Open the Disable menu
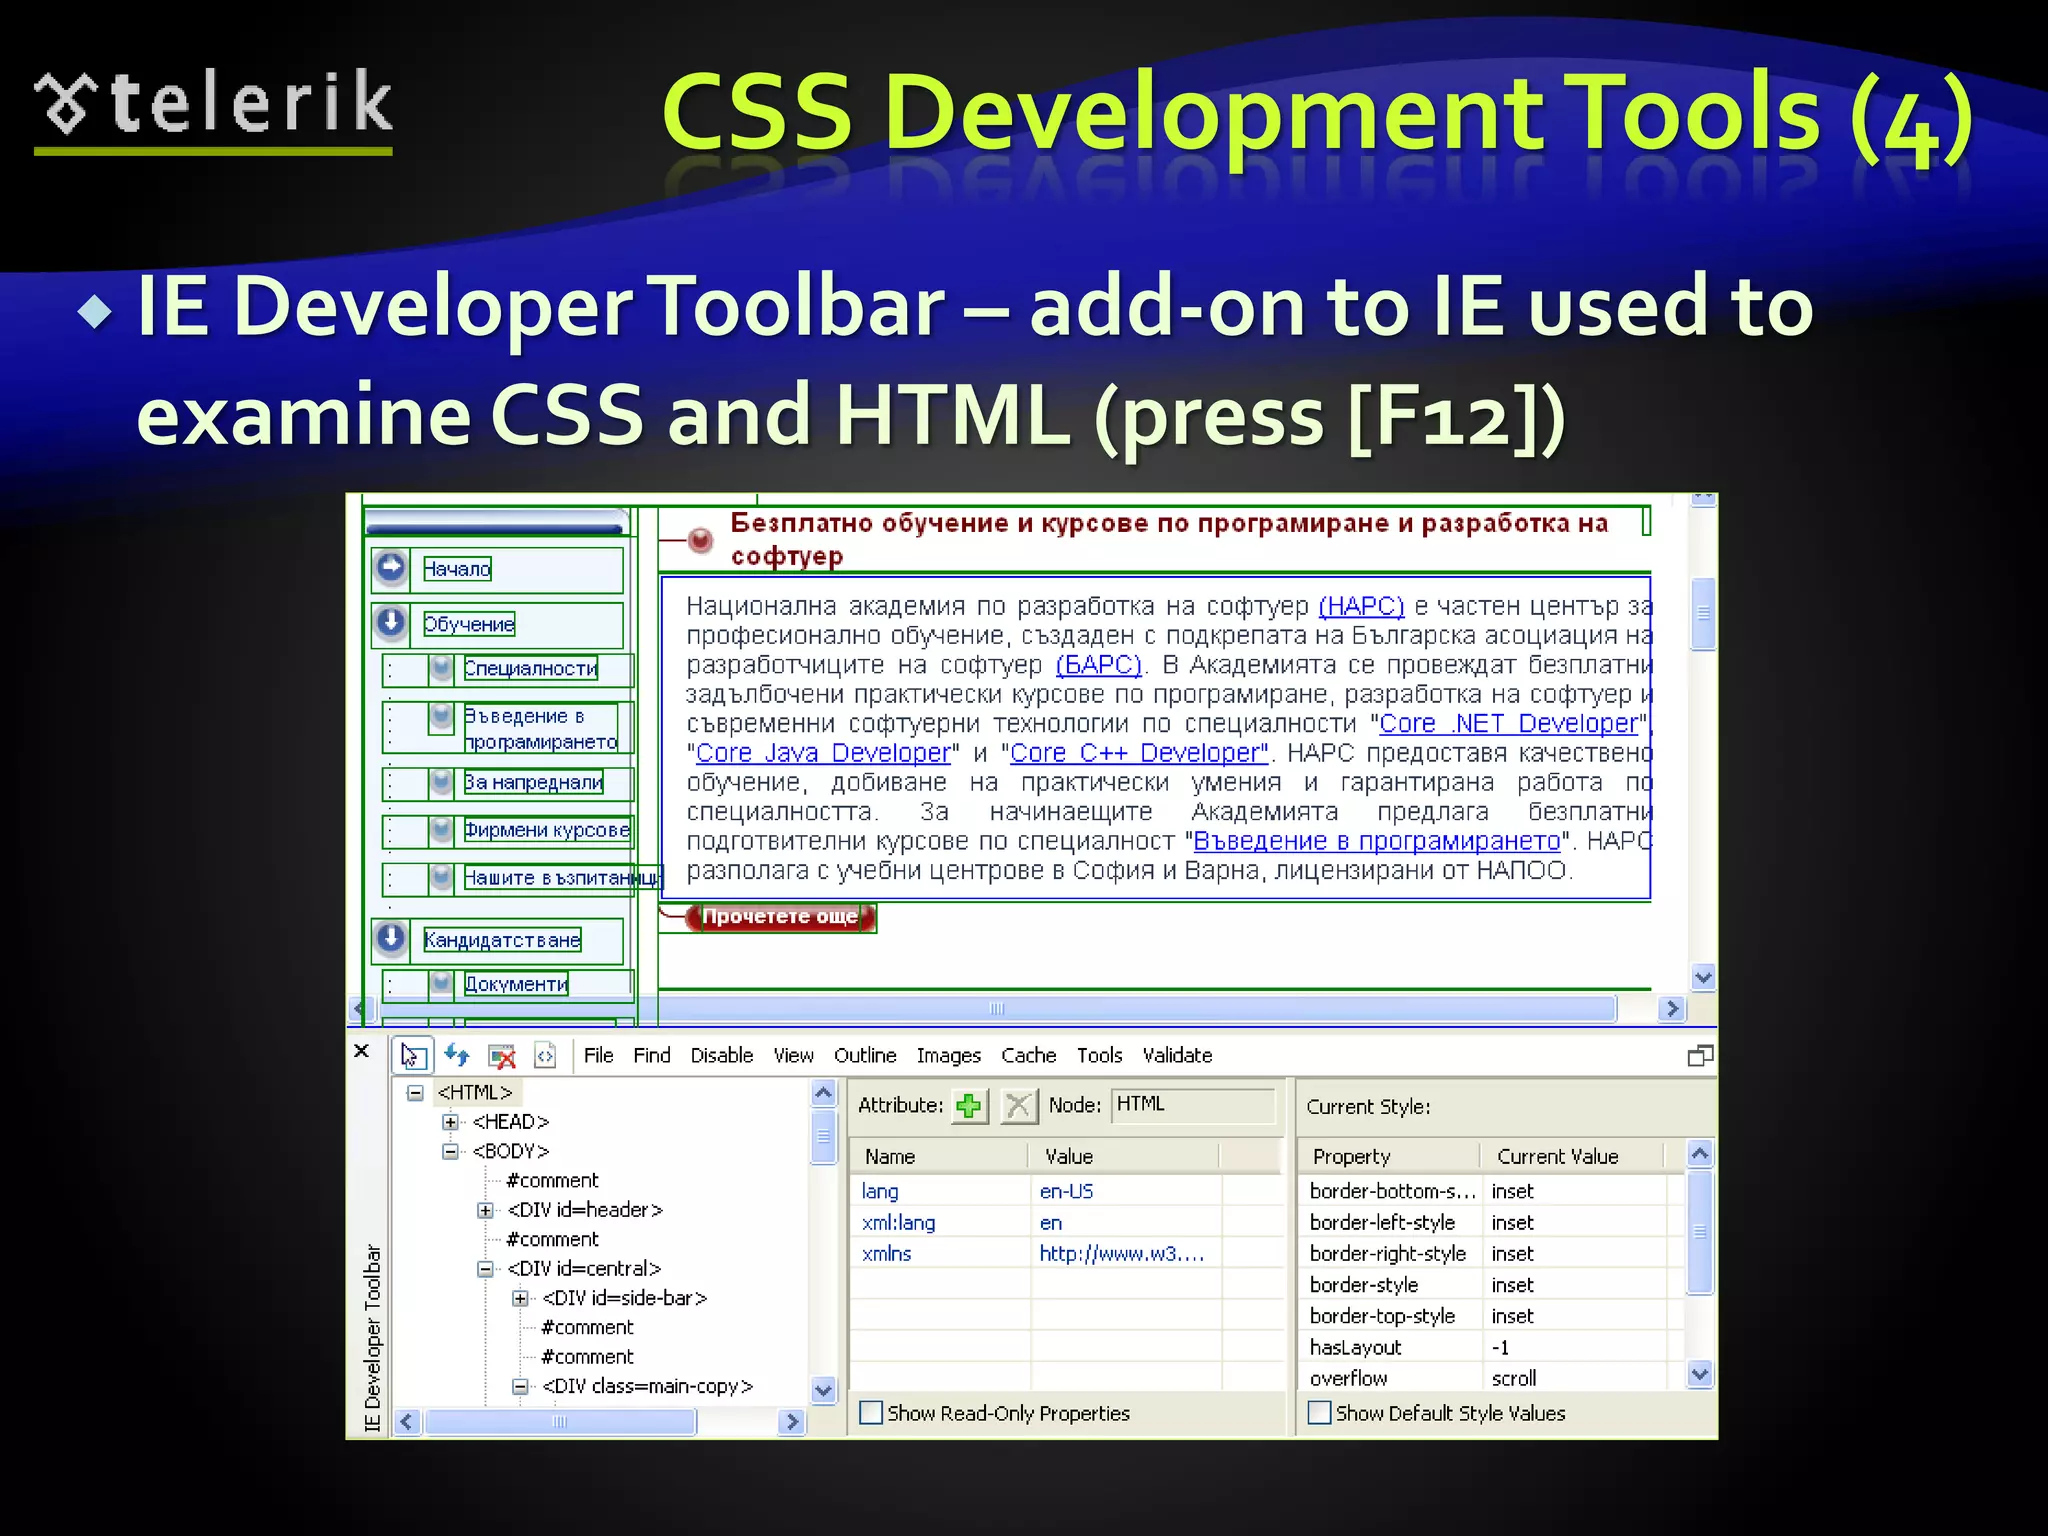 click(721, 1056)
